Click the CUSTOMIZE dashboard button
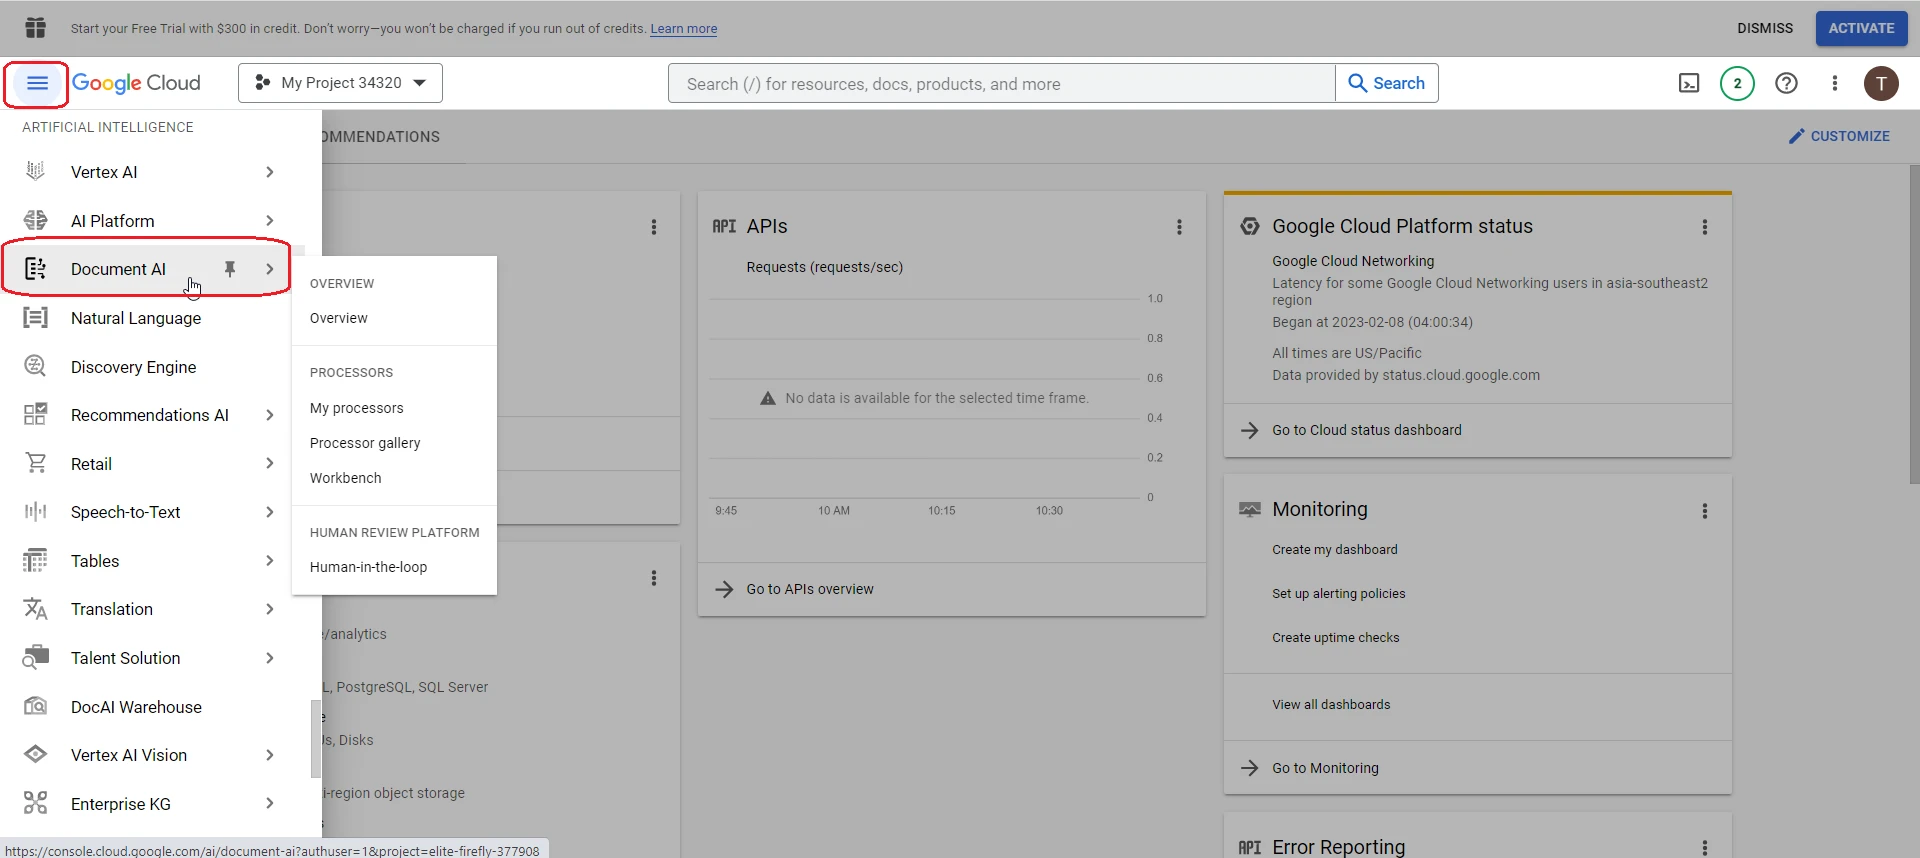Screen dimensions: 1920x858 pos(1839,136)
